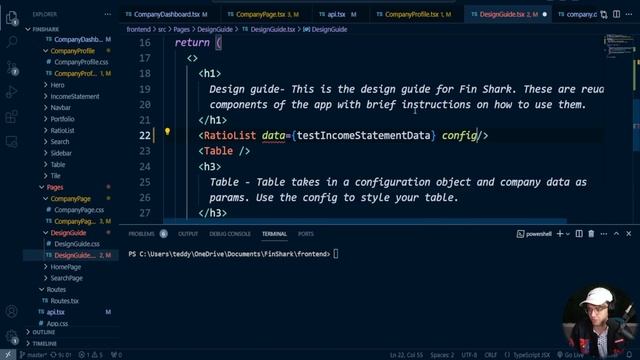
Task: Open the Remote Explorer view
Action: pos(12,142)
